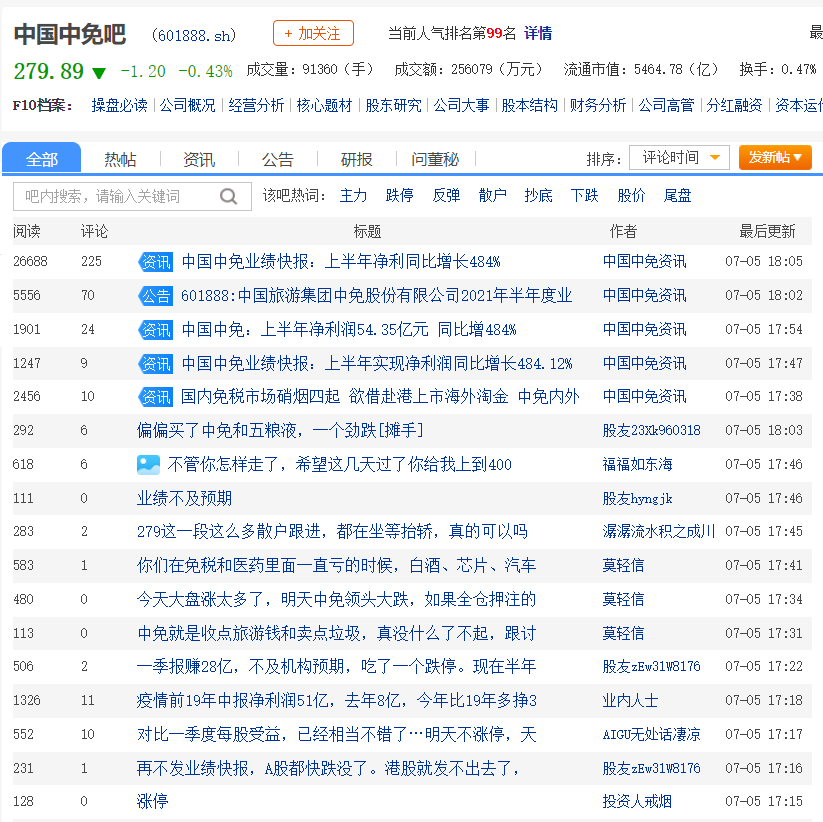Click hot word 散户
This screenshot has height=822, width=823.
coord(492,196)
